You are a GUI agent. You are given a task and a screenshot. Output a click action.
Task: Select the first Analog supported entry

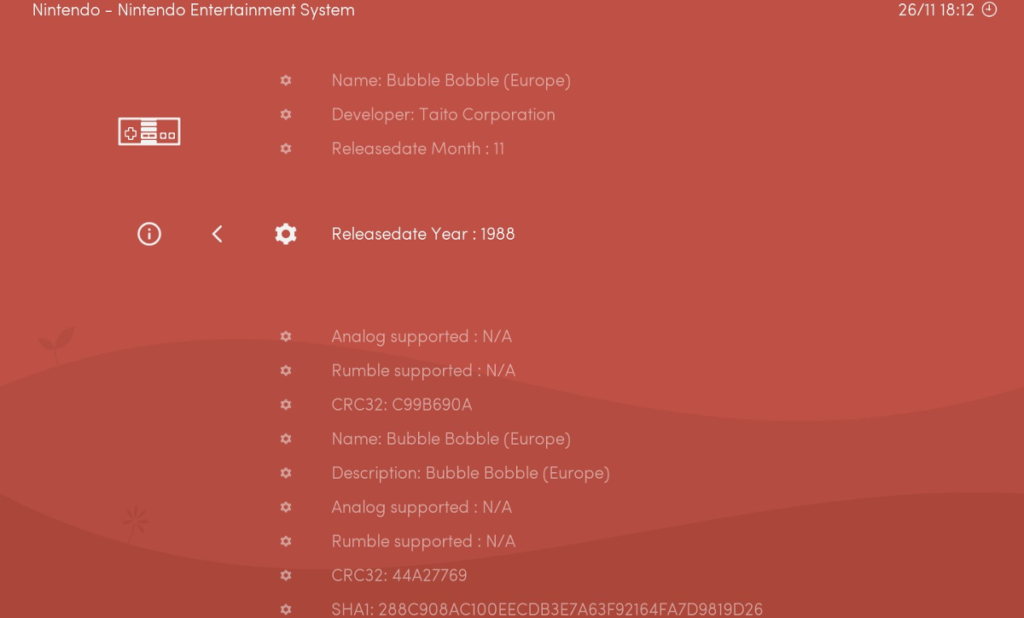[421, 337]
